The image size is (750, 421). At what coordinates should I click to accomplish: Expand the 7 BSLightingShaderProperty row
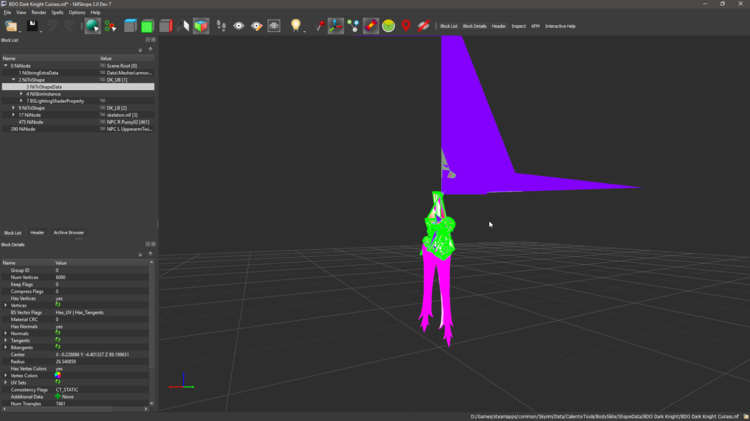pyautogui.click(x=21, y=101)
